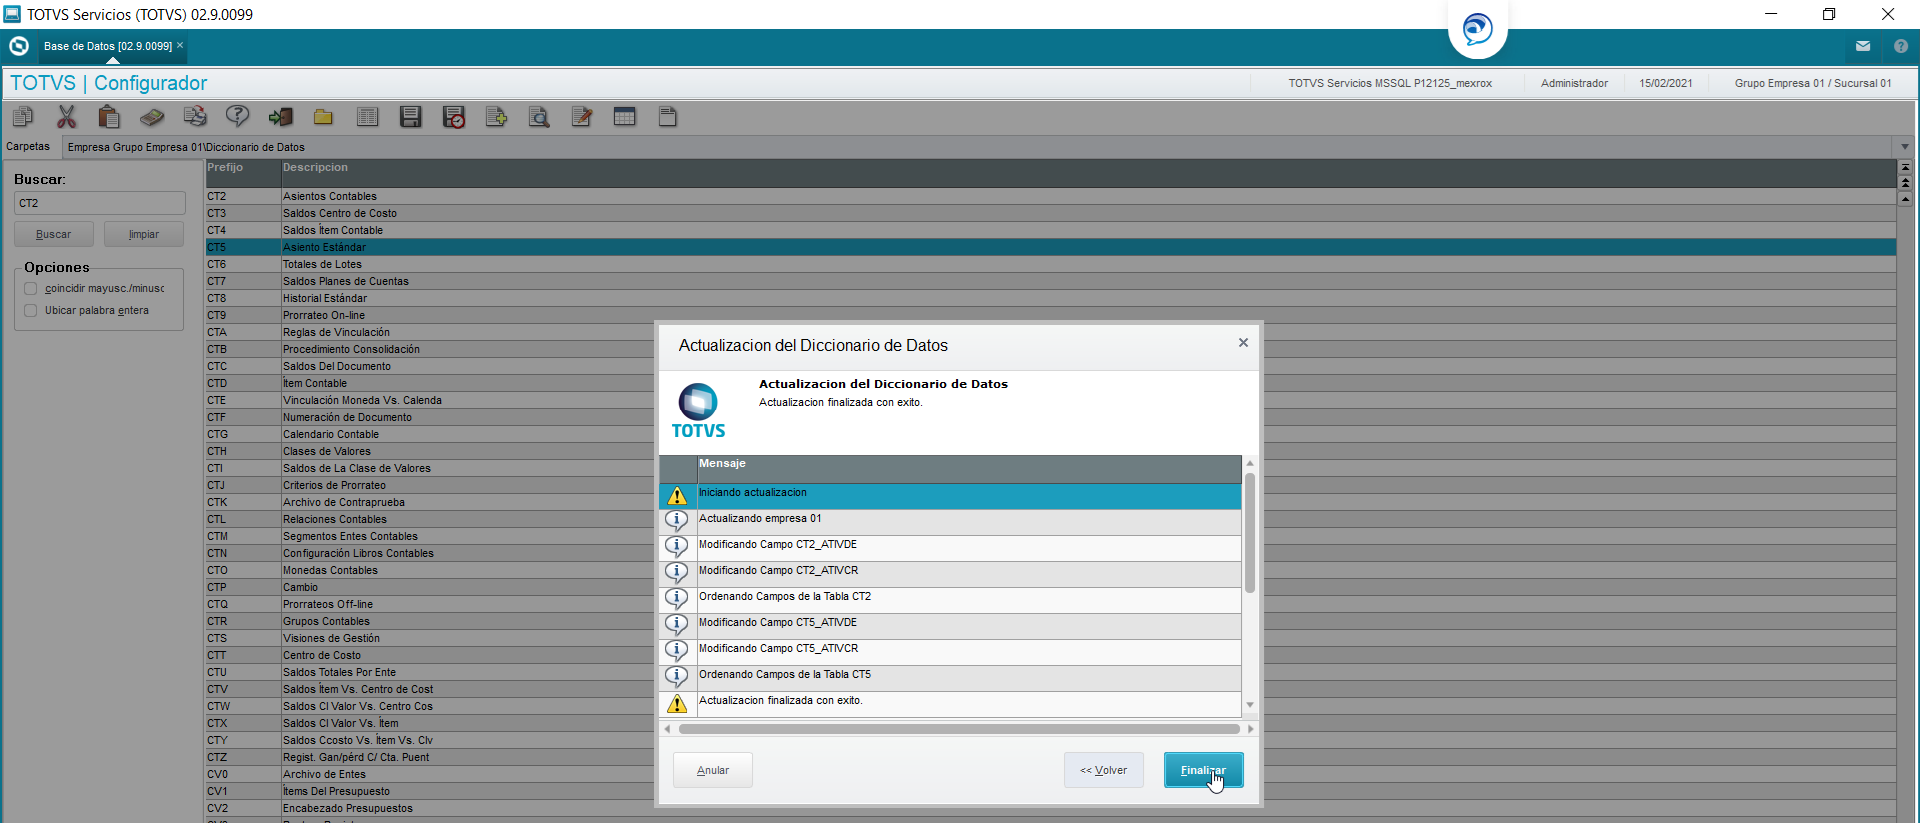Click the Mensaje column header in the dialog
1920x823 pixels.
969,469
